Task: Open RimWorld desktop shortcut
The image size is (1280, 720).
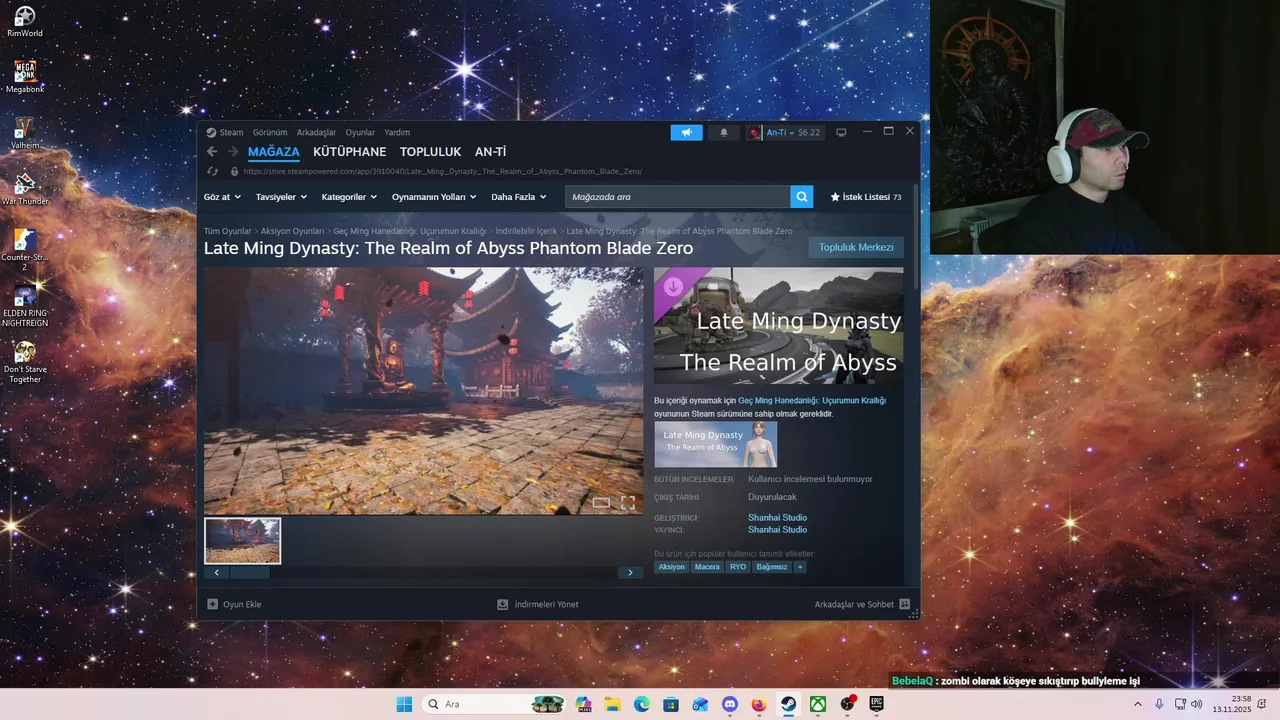Action: pos(25,22)
